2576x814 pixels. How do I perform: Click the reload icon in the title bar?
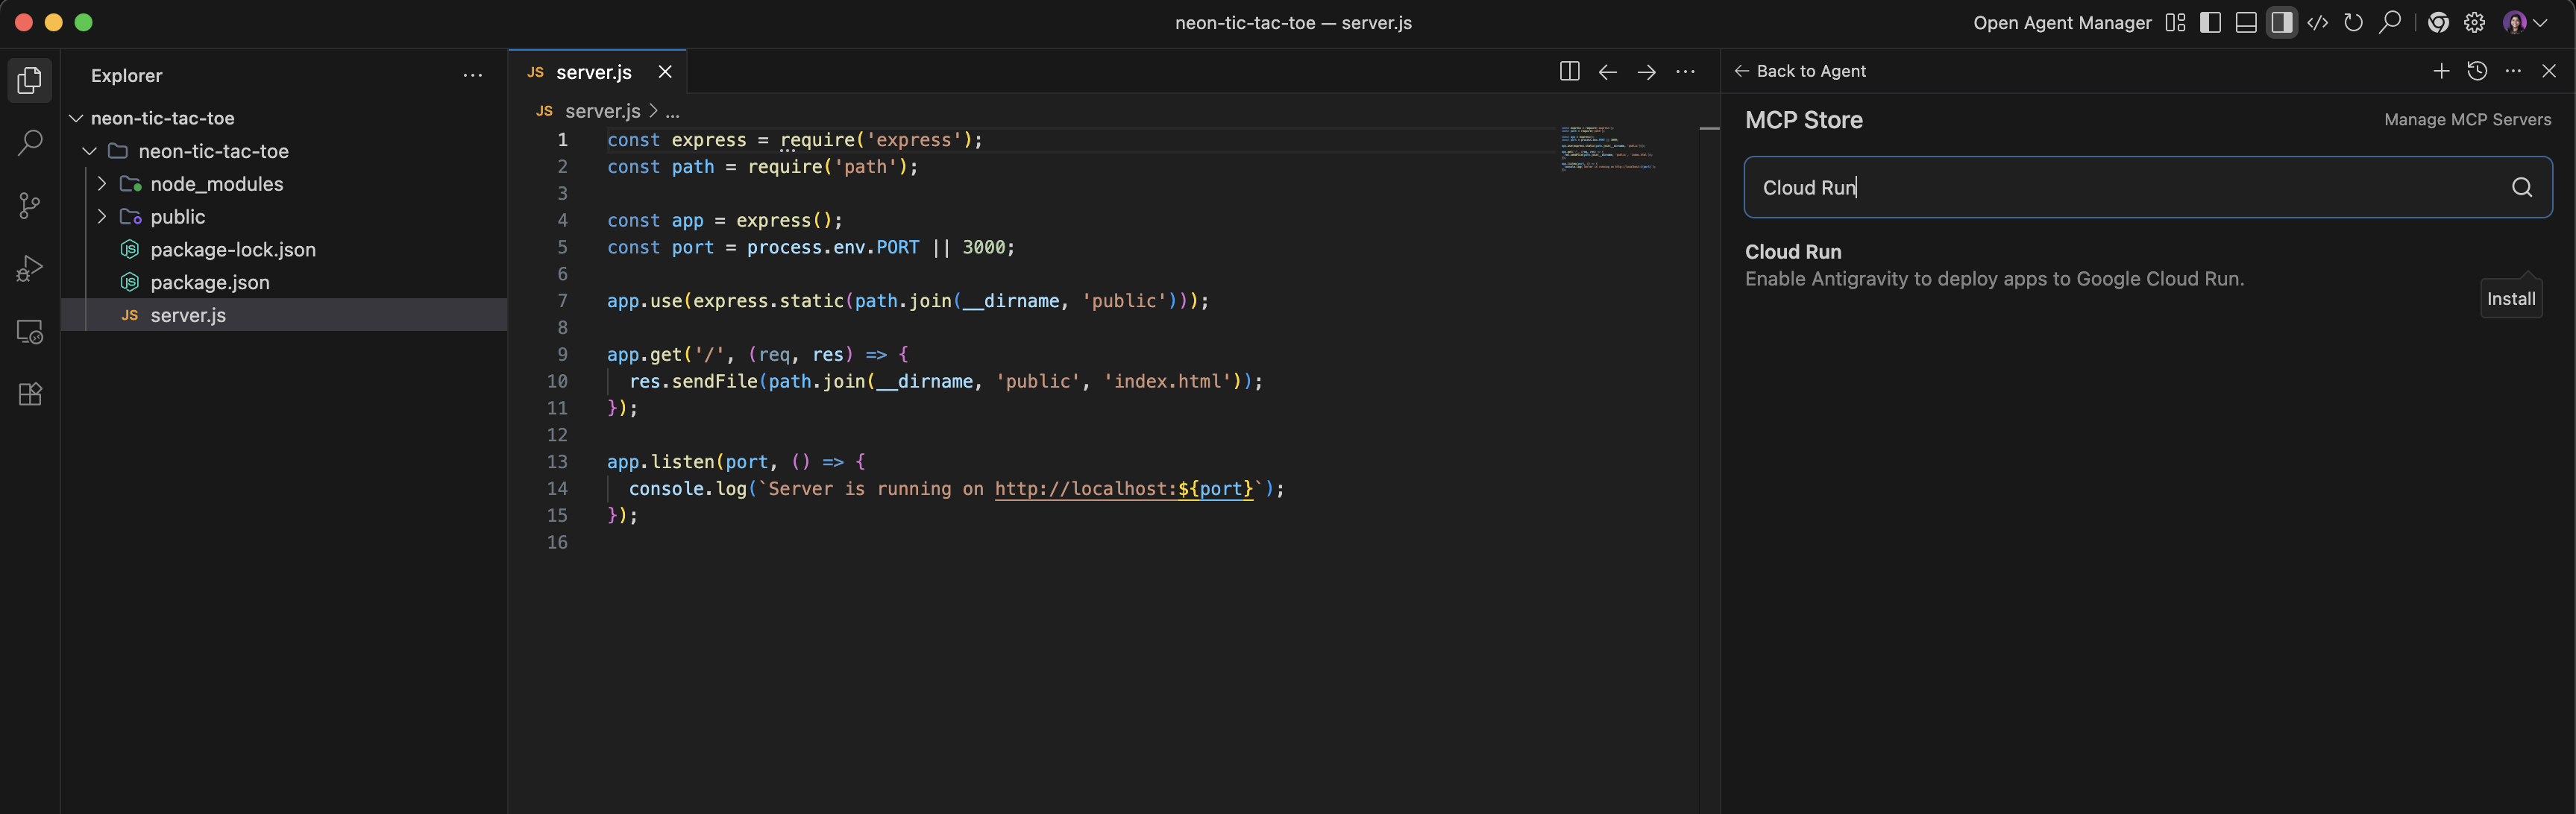click(2354, 22)
